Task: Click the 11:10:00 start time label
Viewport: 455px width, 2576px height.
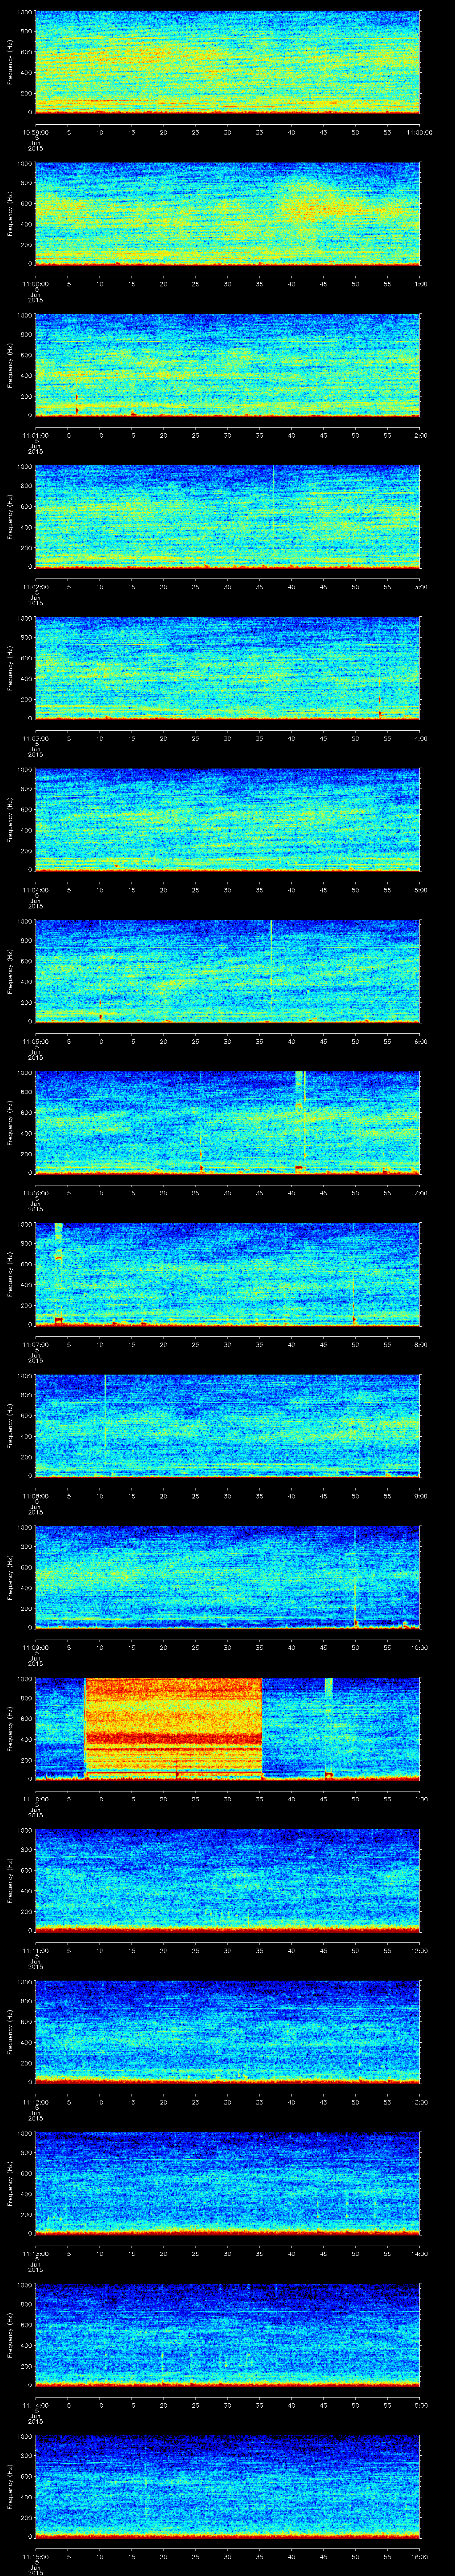Action: click(x=35, y=1799)
